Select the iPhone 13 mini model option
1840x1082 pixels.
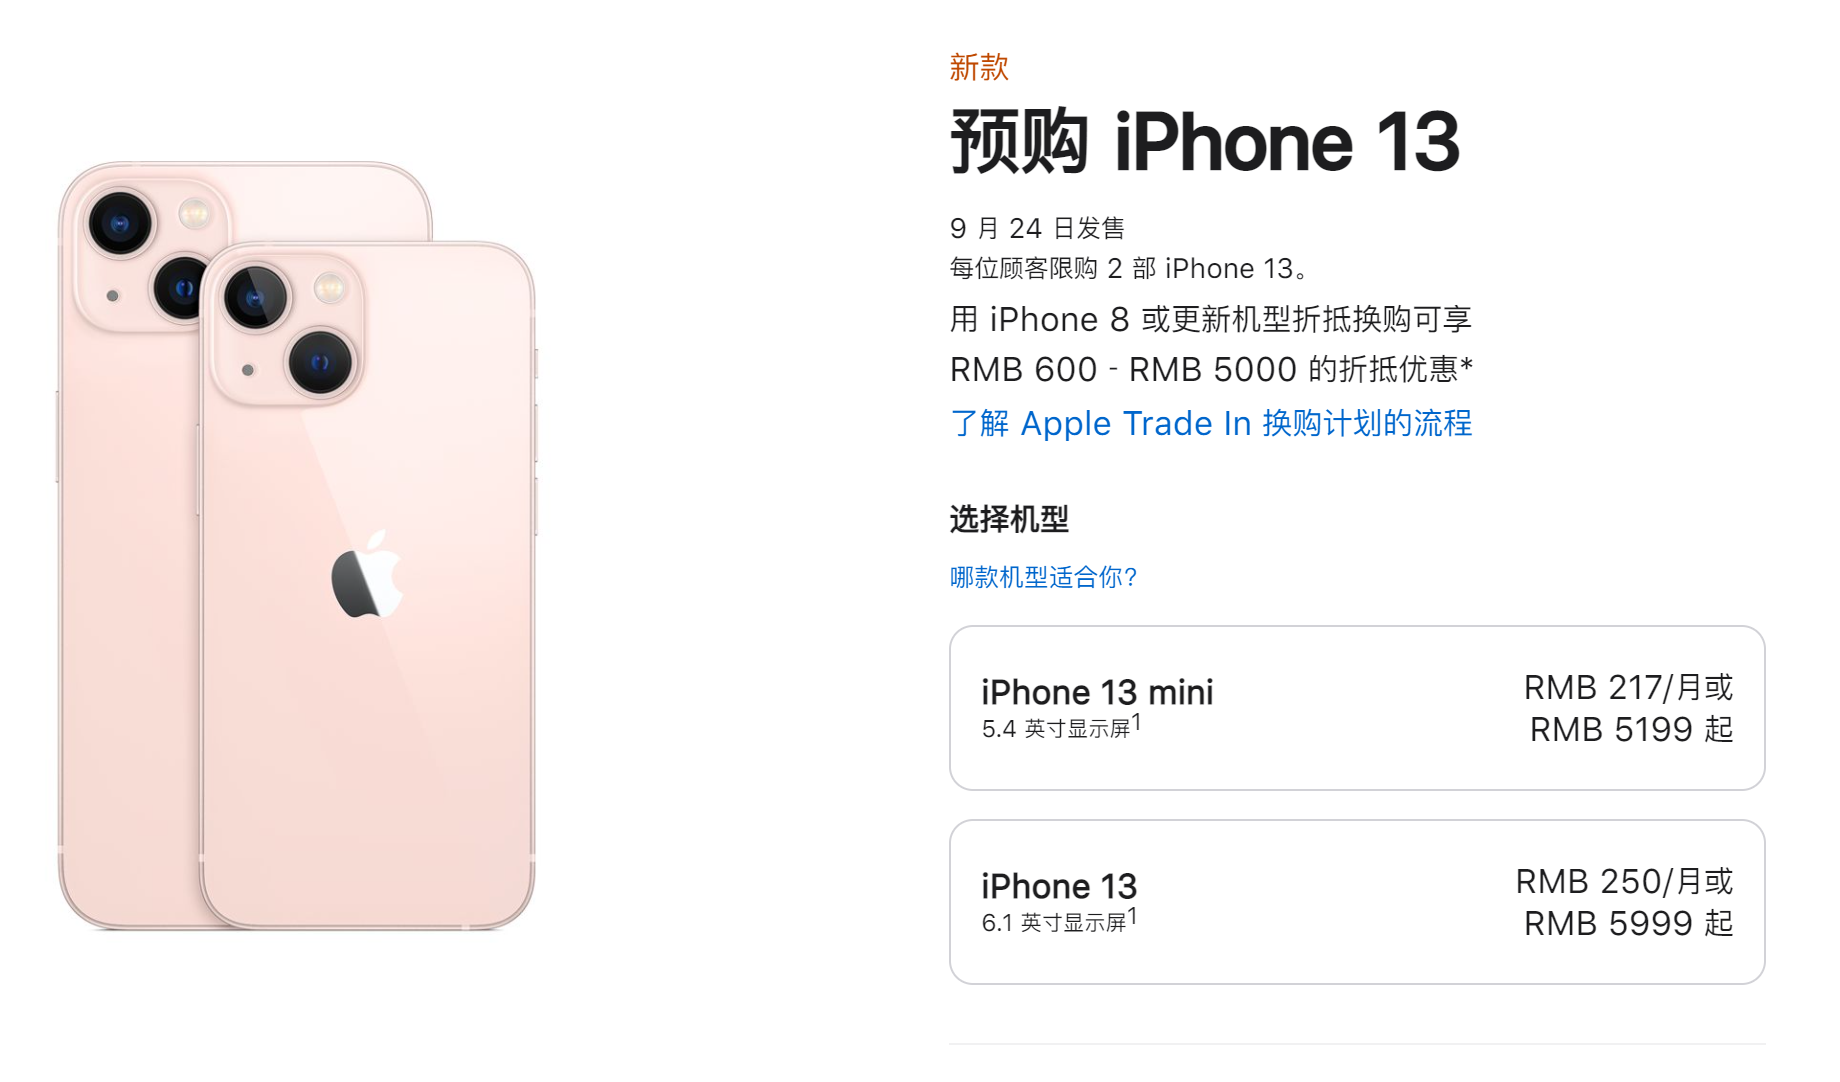tap(1357, 708)
